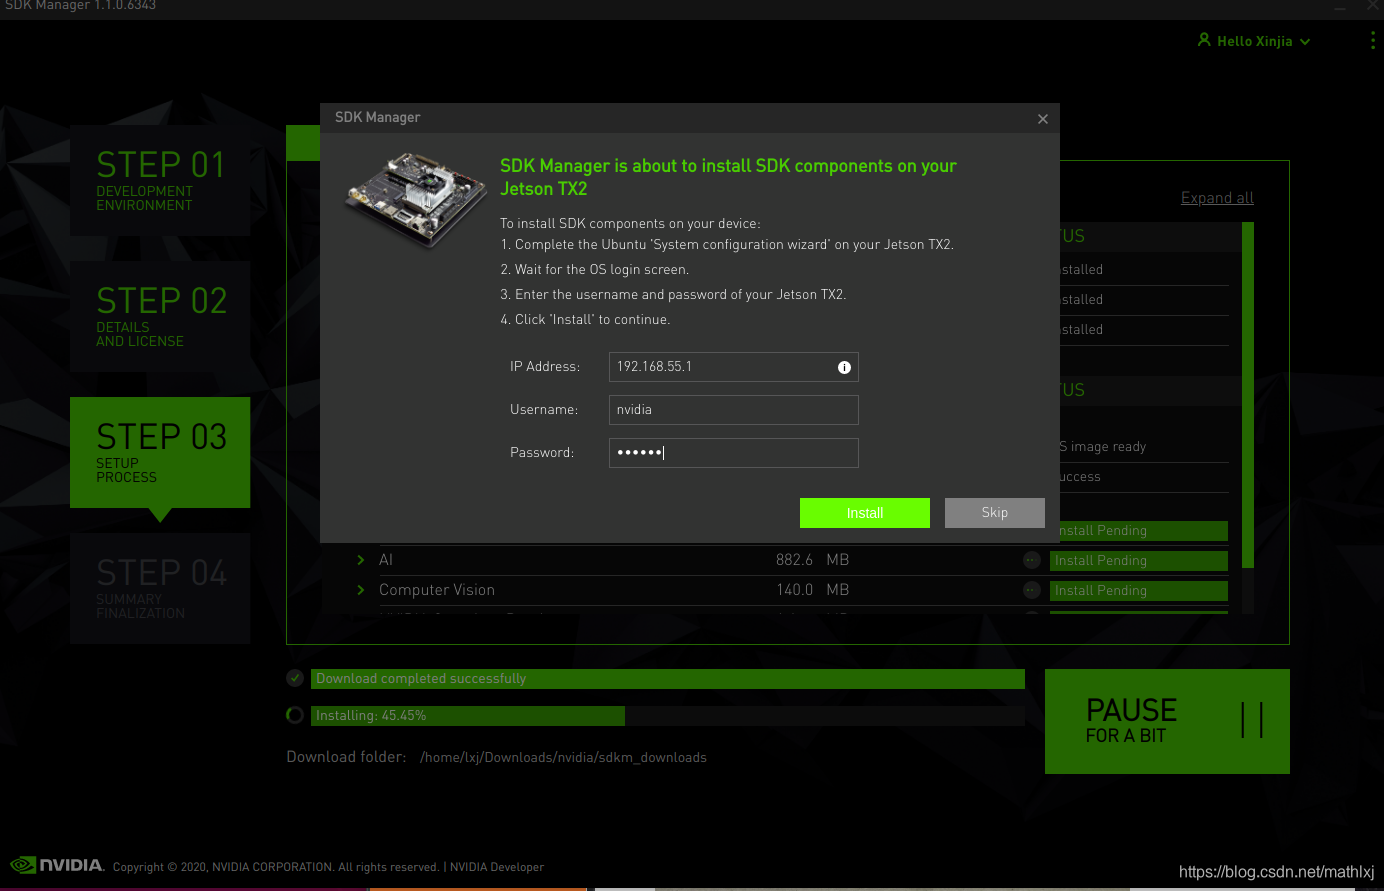Click the Computer Vision Install Pending status
This screenshot has height=891, width=1384.
point(1139,591)
